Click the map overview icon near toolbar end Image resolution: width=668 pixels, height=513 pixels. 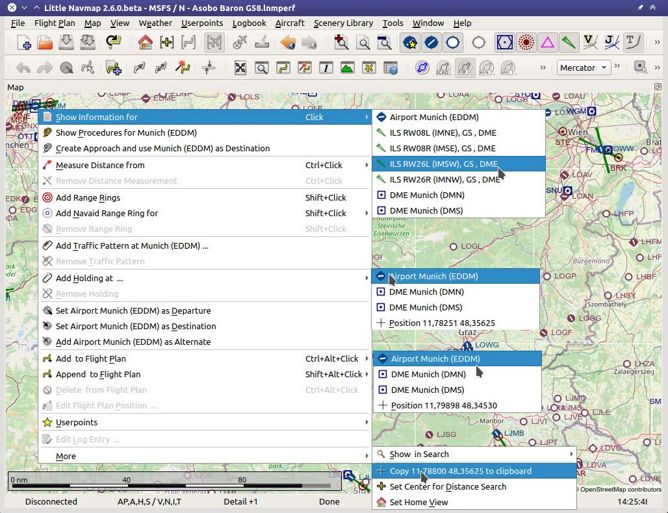pos(640,67)
